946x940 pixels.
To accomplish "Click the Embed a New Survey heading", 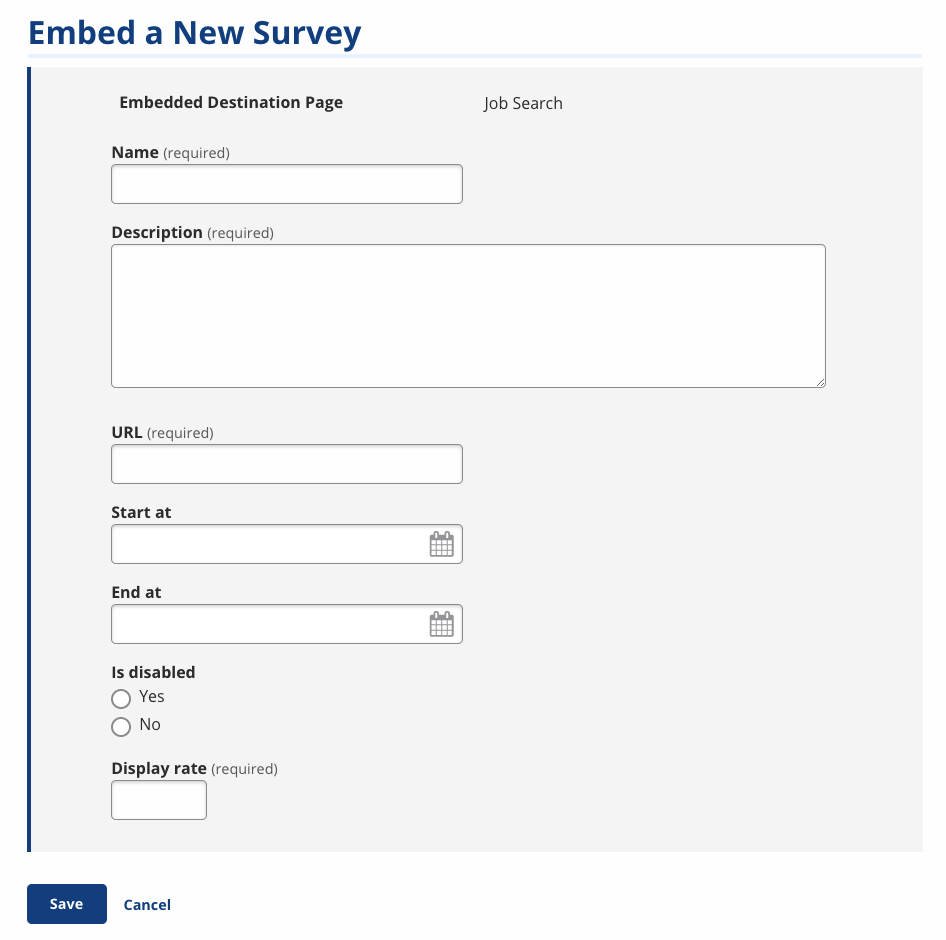I will pyautogui.click(x=194, y=32).
